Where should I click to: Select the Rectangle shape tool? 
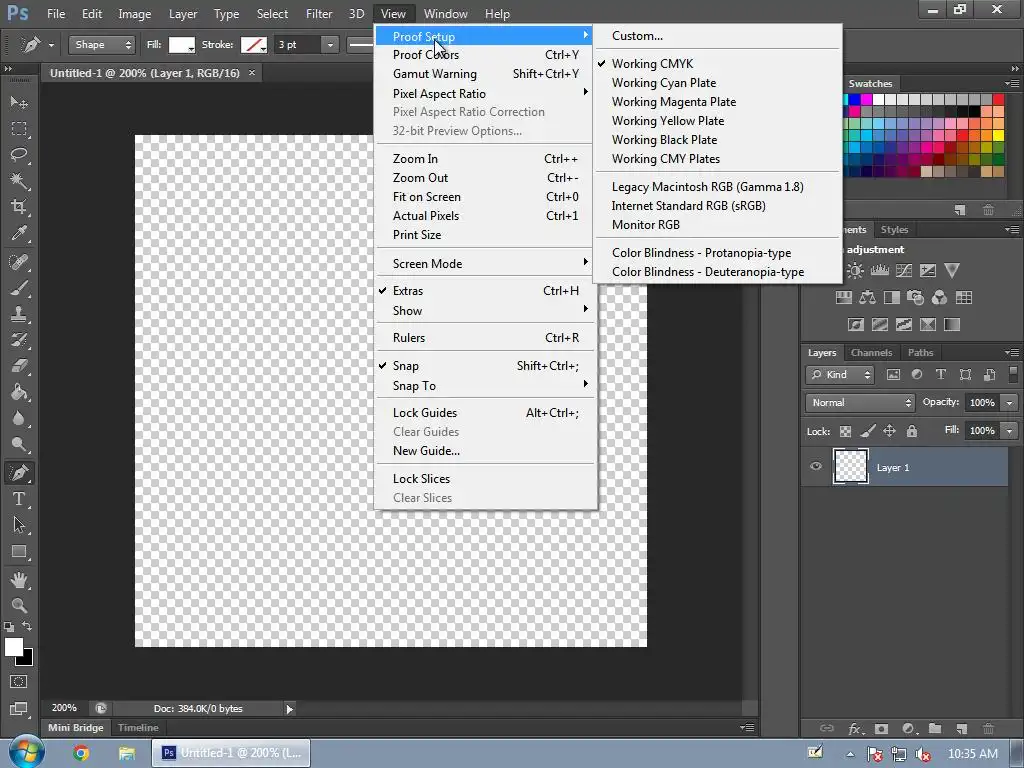(x=19, y=552)
